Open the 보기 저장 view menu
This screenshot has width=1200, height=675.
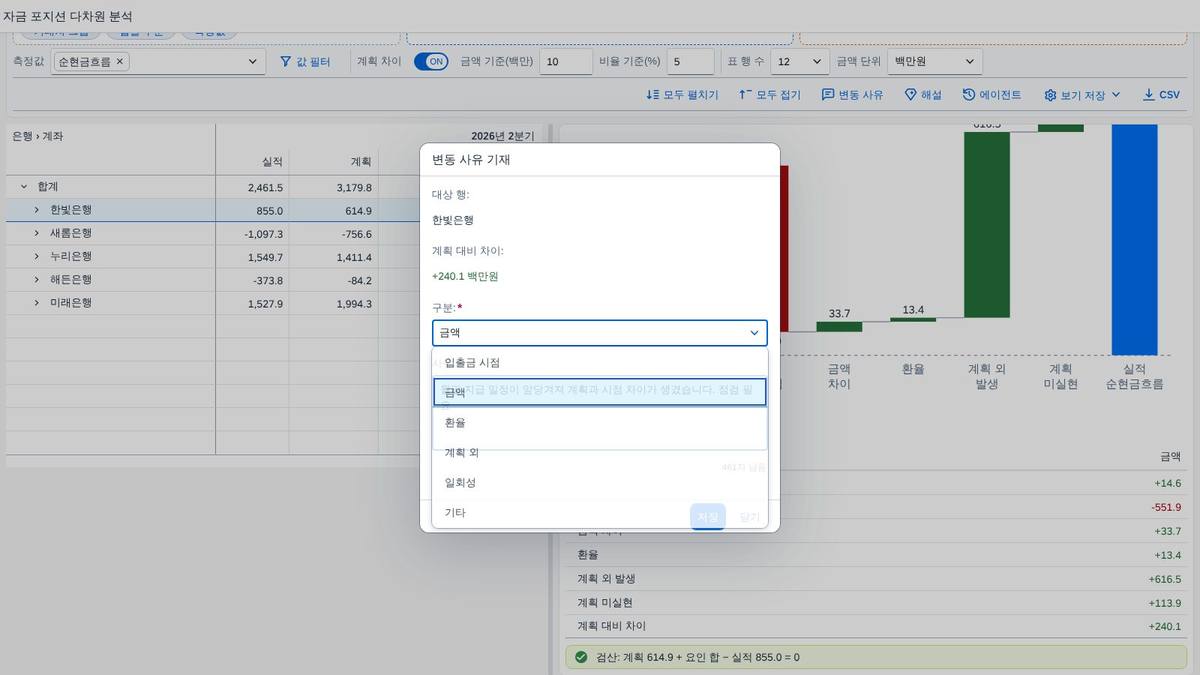[x=1083, y=95]
